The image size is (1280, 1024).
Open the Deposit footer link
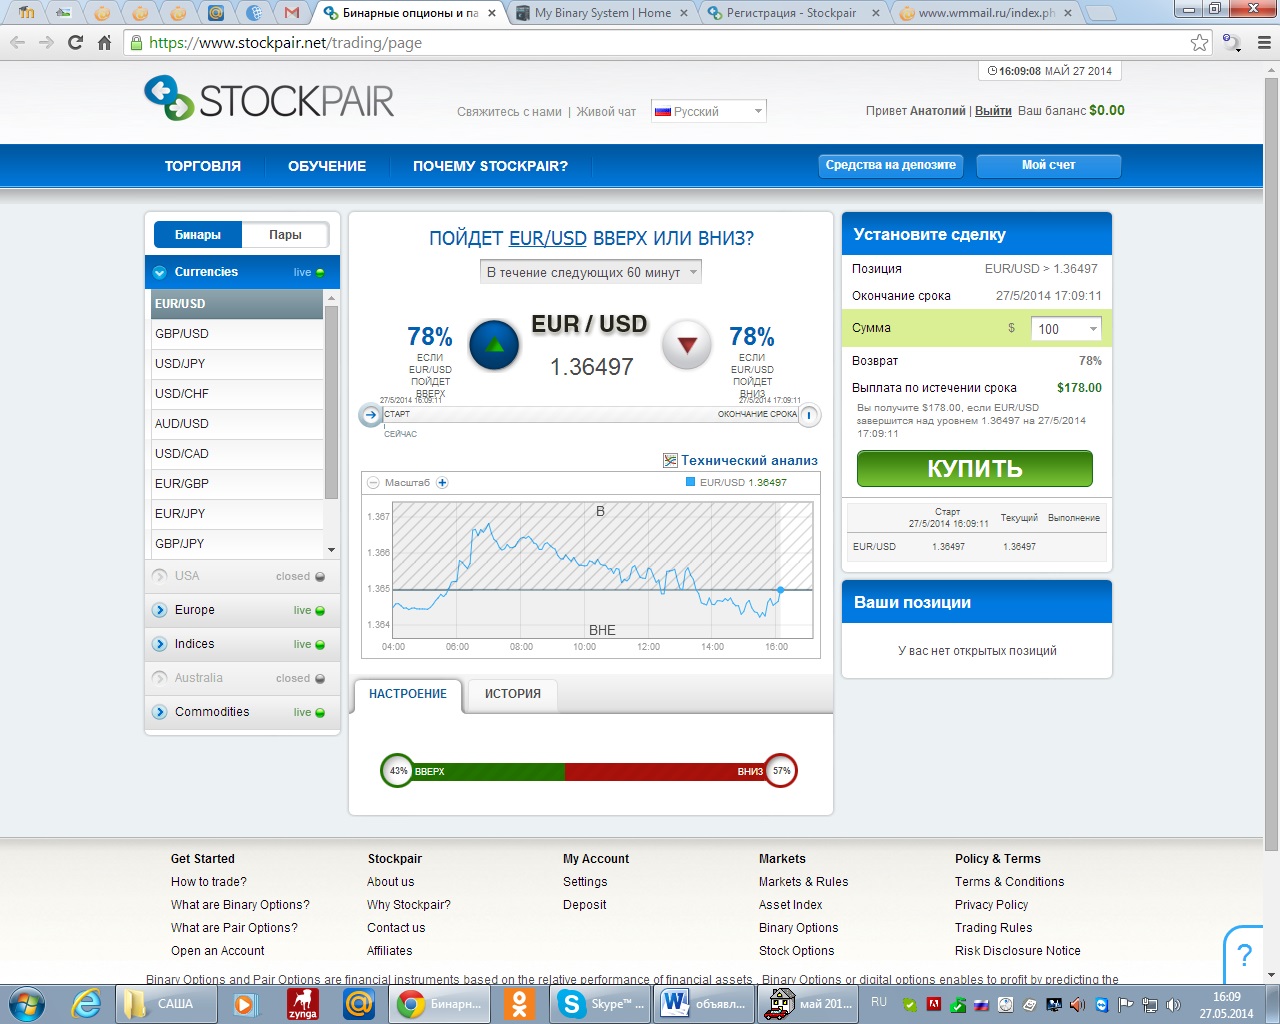coord(584,905)
